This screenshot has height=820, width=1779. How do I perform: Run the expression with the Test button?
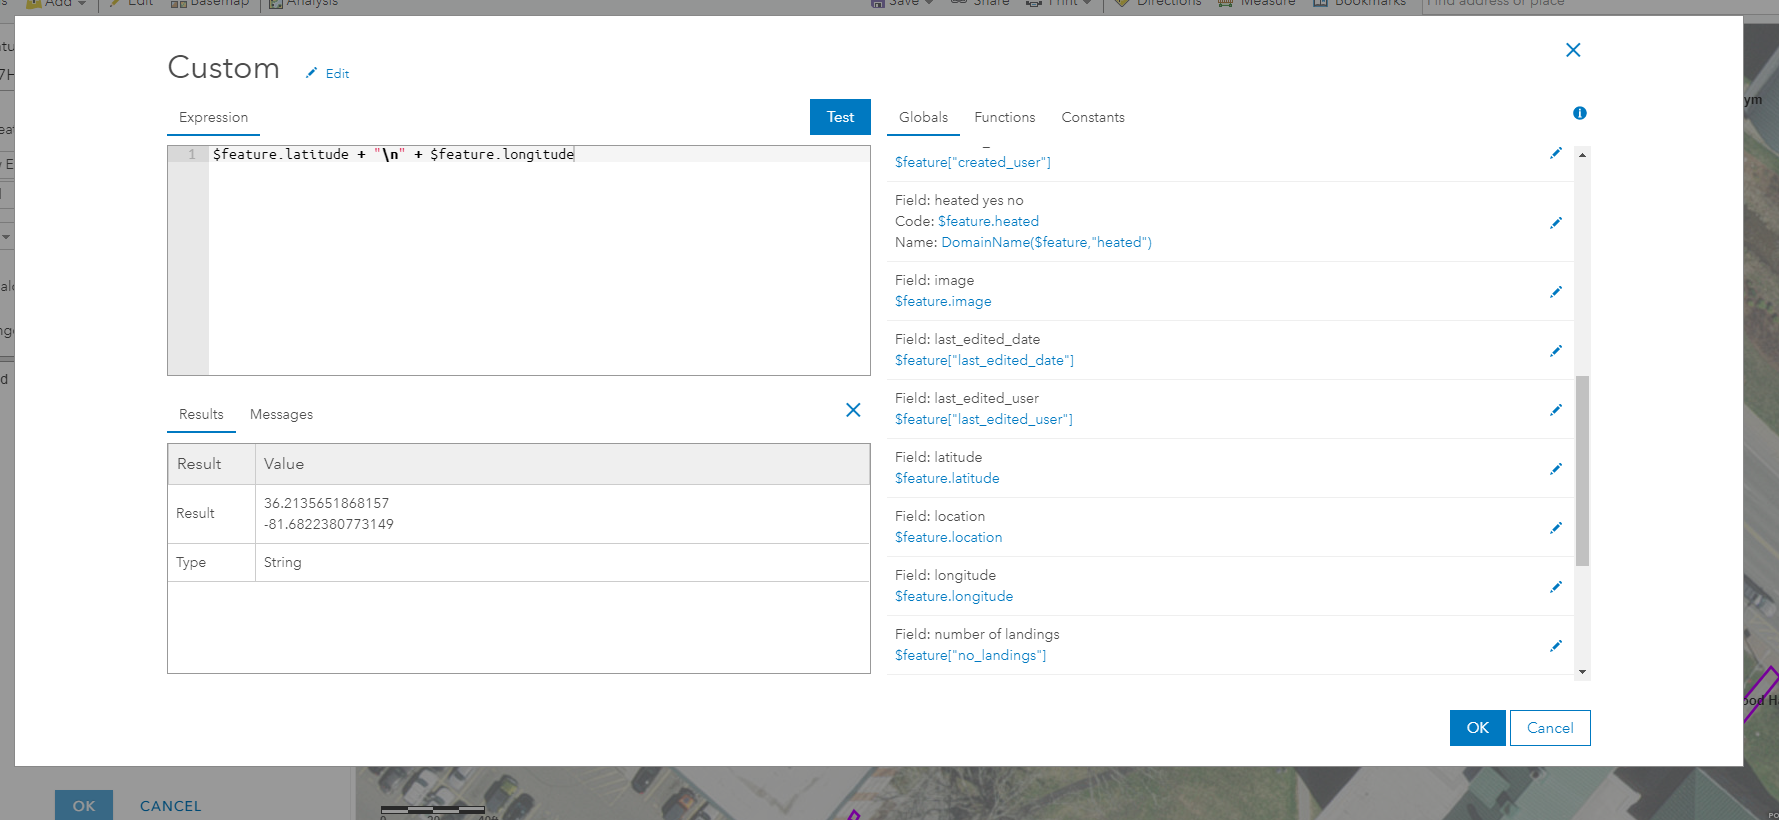point(840,117)
